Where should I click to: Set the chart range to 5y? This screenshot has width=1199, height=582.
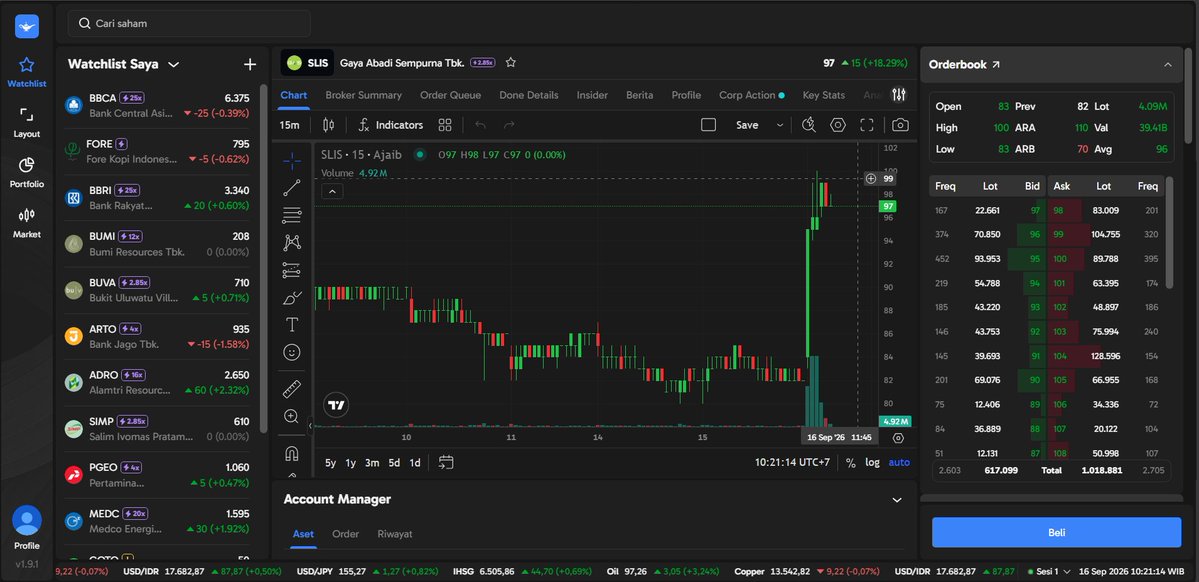coord(330,462)
